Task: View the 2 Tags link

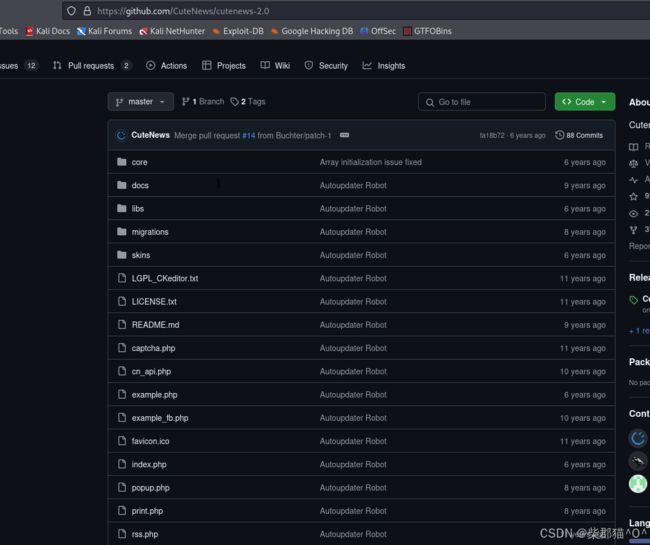Action: click(248, 102)
